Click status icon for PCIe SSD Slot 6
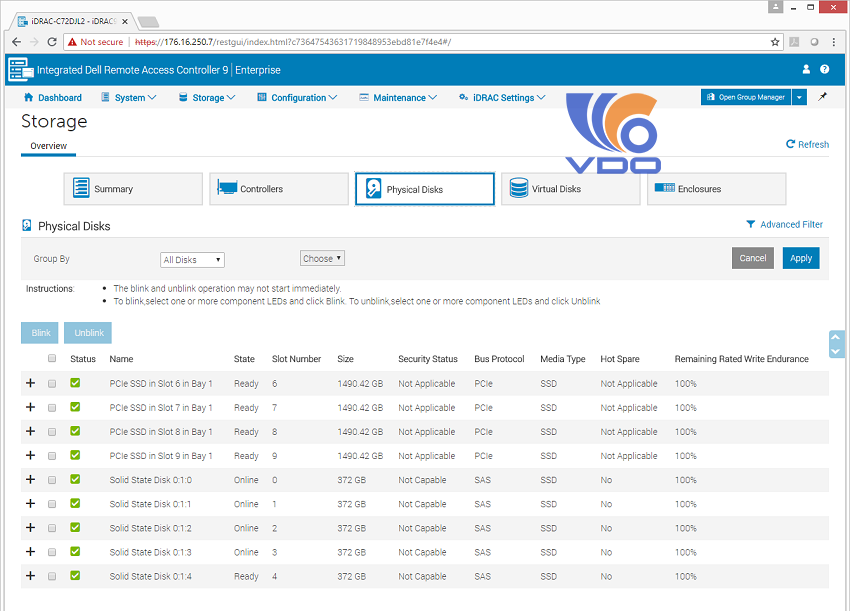The height and width of the screenshot is (611, 850). pos(75,383)
